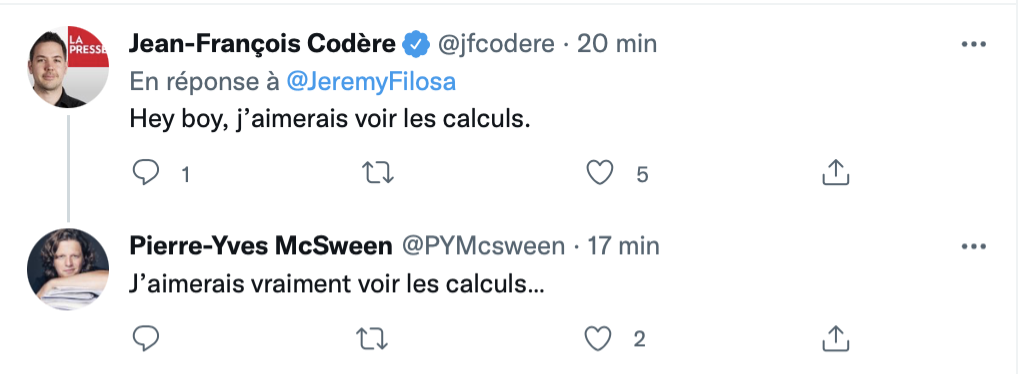Retweet Jean-François Codère's tweet
1022x374 pixels.
coord(377,173)
